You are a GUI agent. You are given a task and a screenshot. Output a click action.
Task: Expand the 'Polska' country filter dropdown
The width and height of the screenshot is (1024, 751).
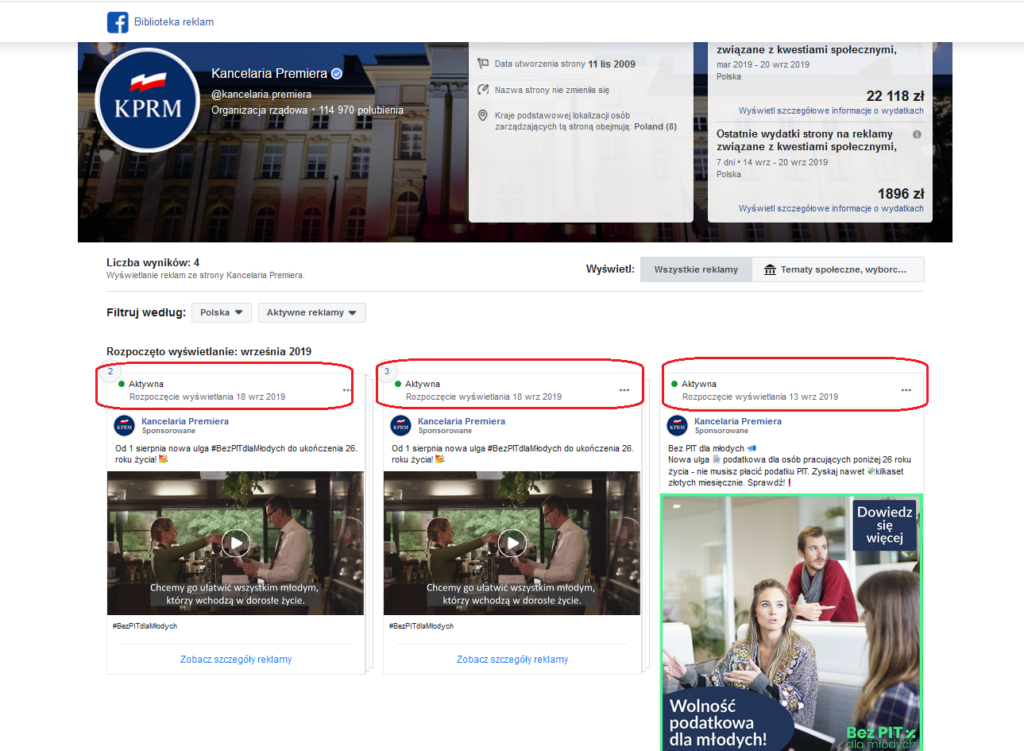click(221, 313)
